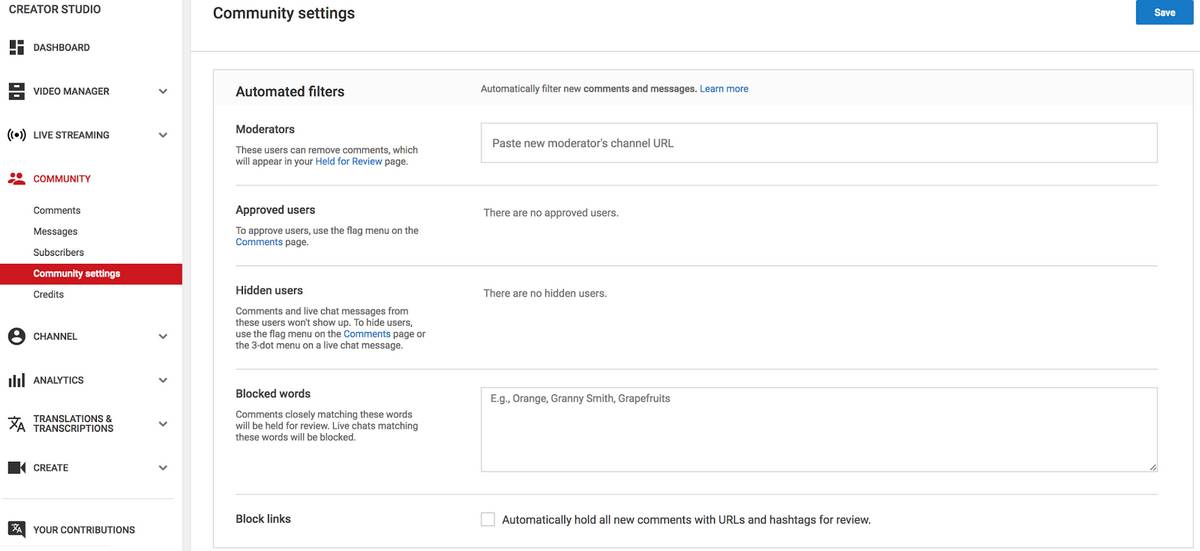1200x551 pixels.
Task: Expand the Analytics section chevron
Action: (x=163, y=380)
